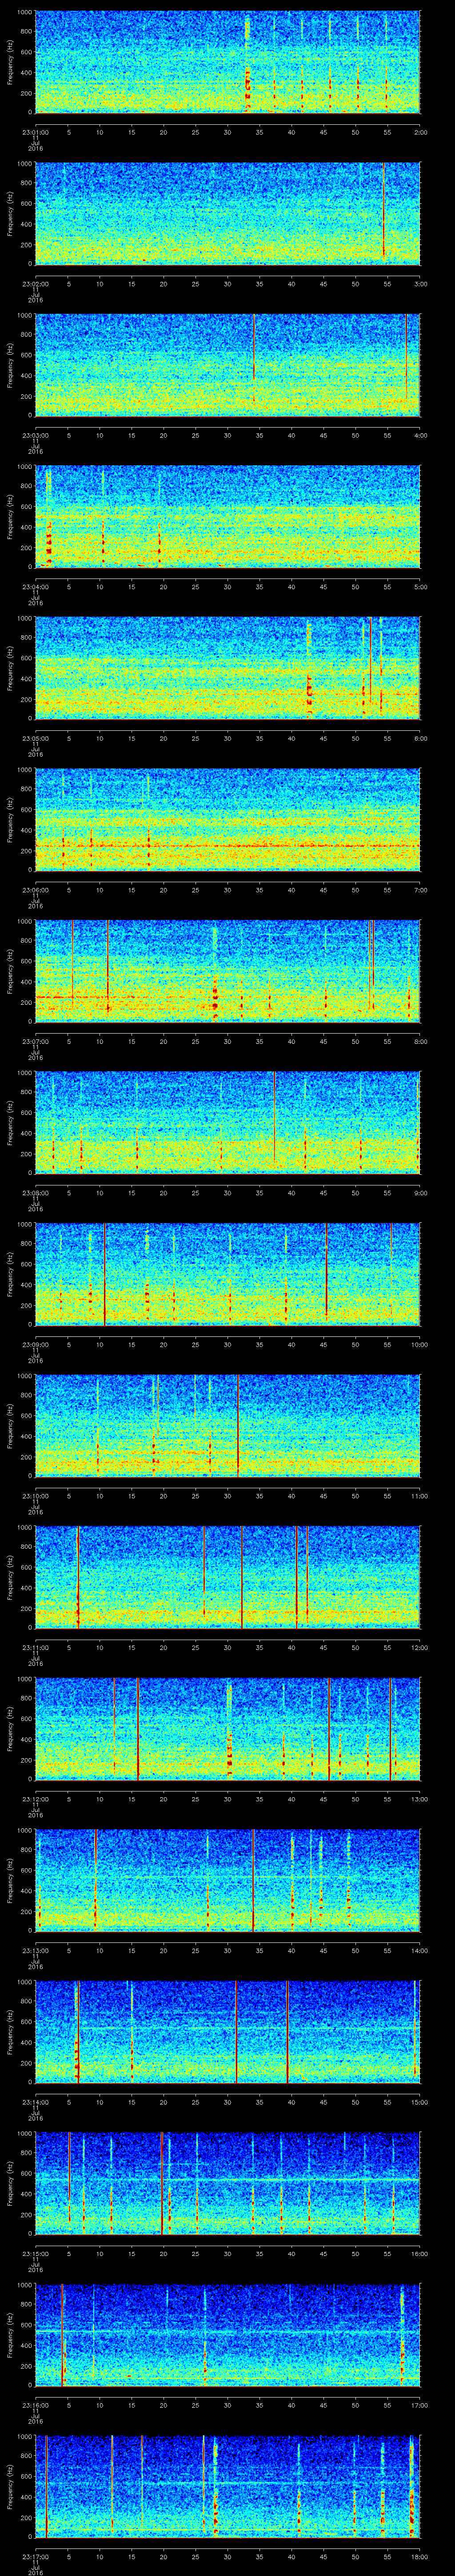Select the "23:12:00" time axis label

[x=35, y=1798]
